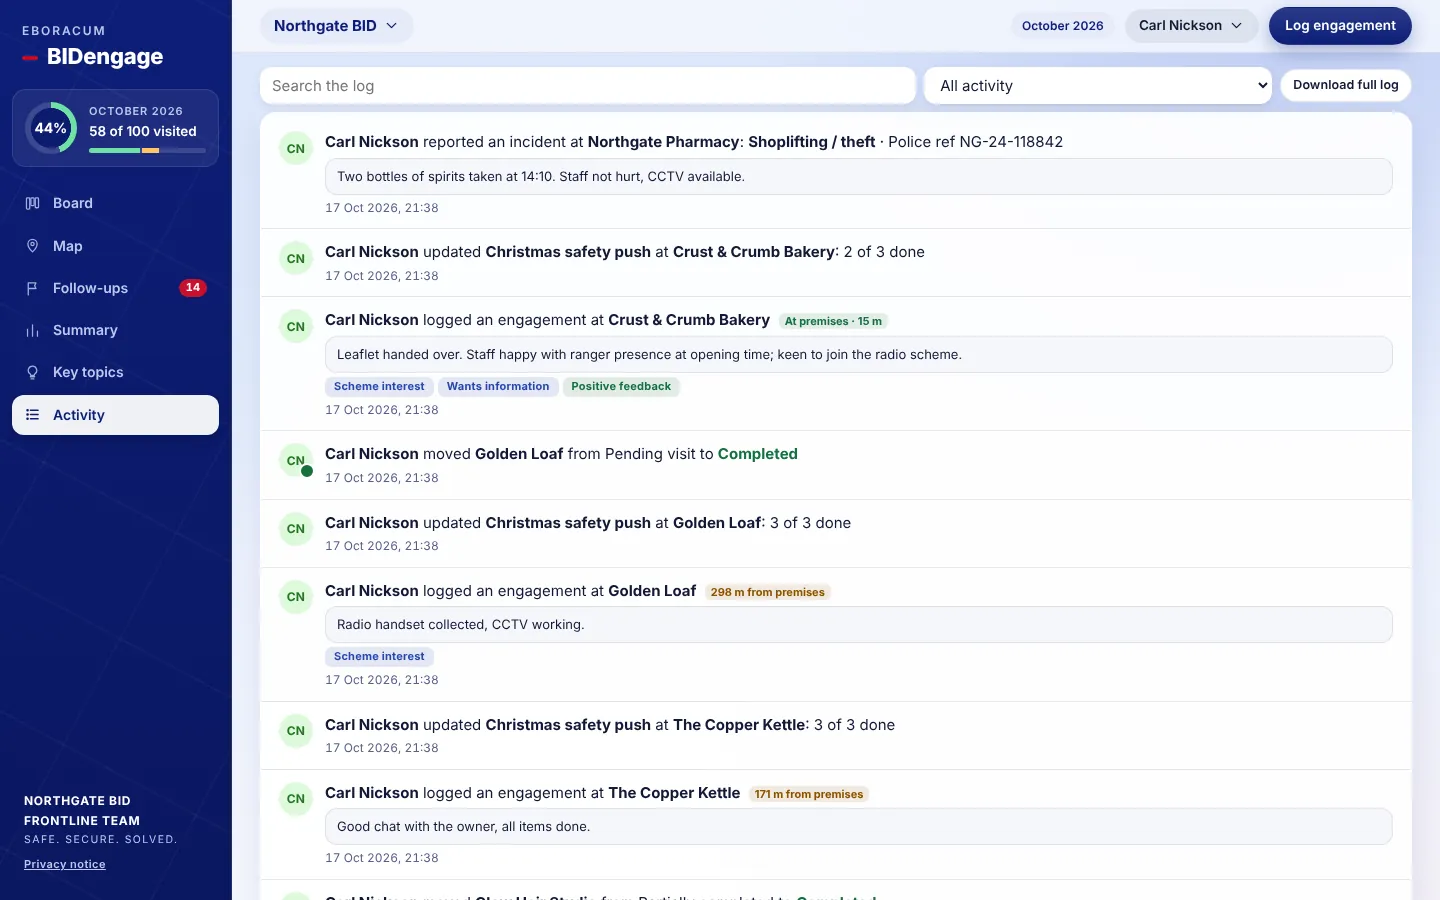The width and height of the screenshot is (1440, 900).
Task: Click the visited progress bar under 58 of 100
Action: tap(147, 150)
